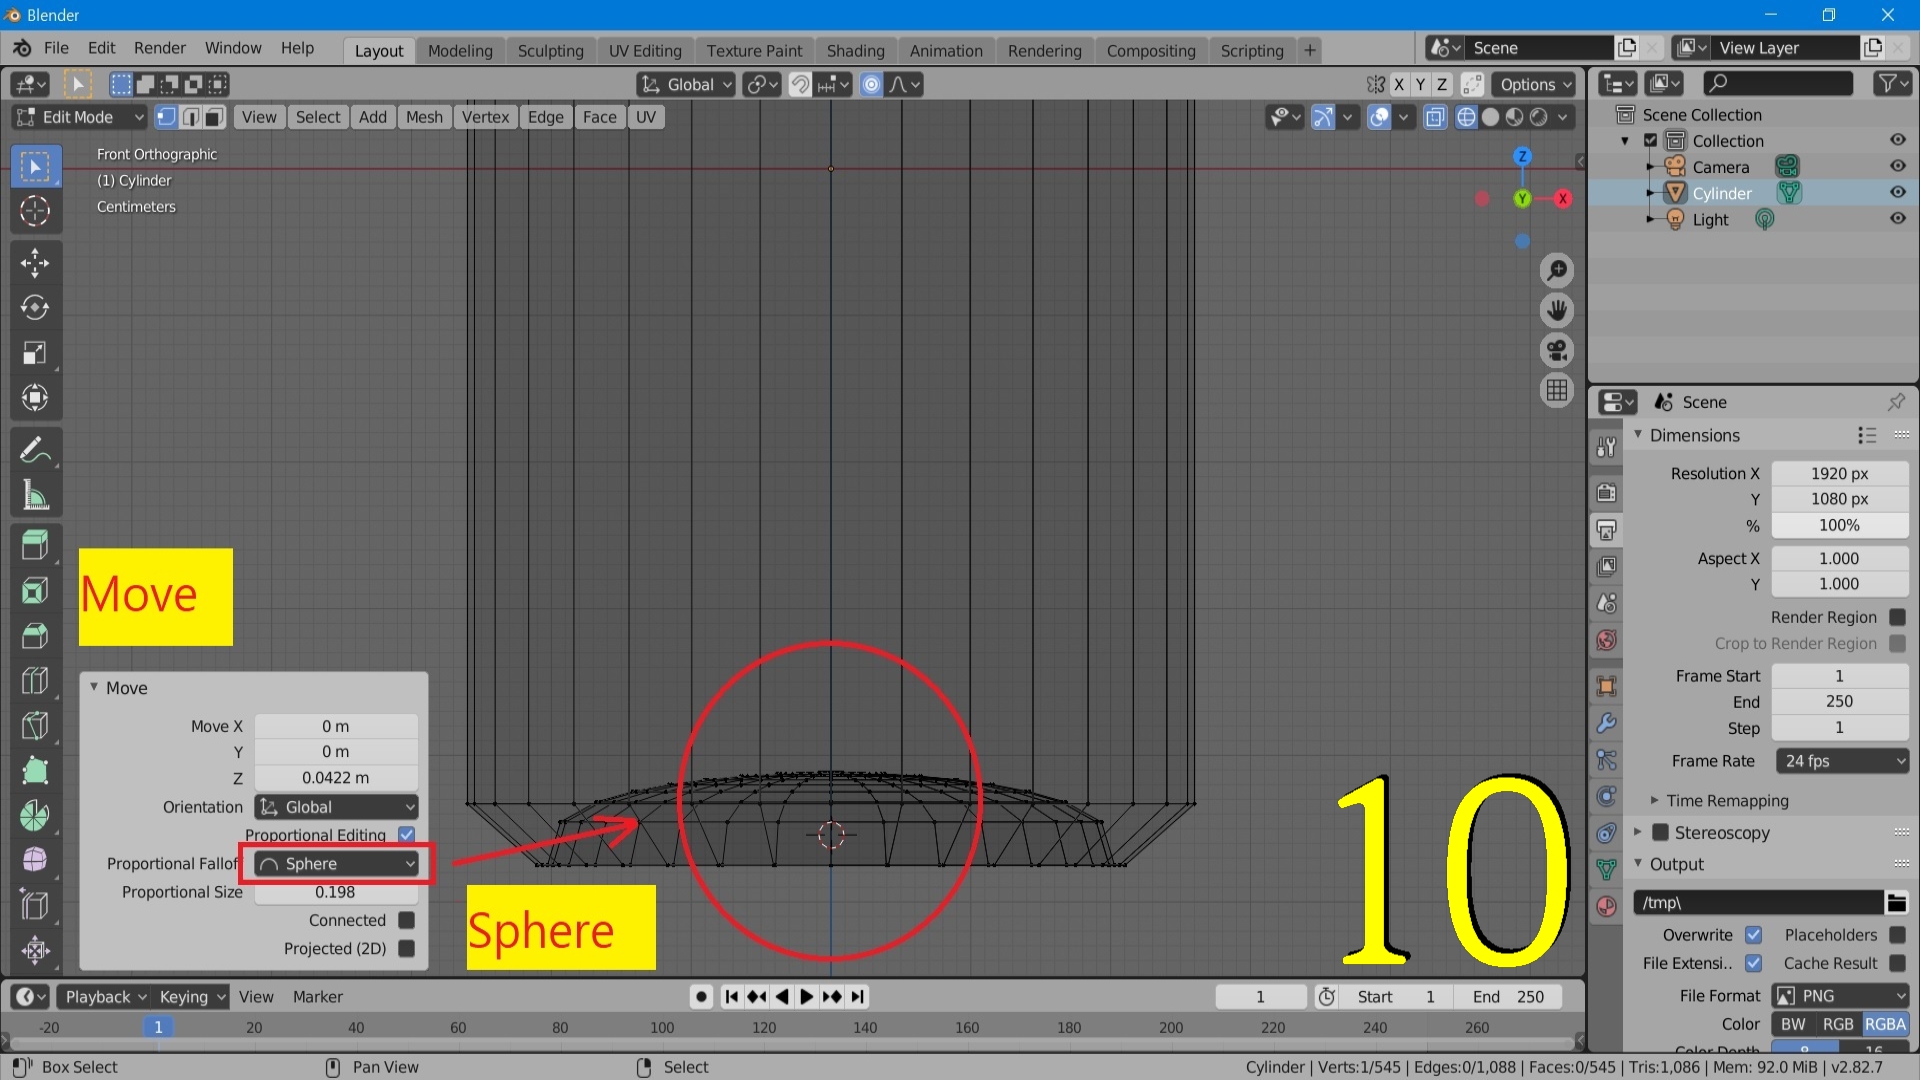
Task: Open the Material properties tab
Action: 1607,907
